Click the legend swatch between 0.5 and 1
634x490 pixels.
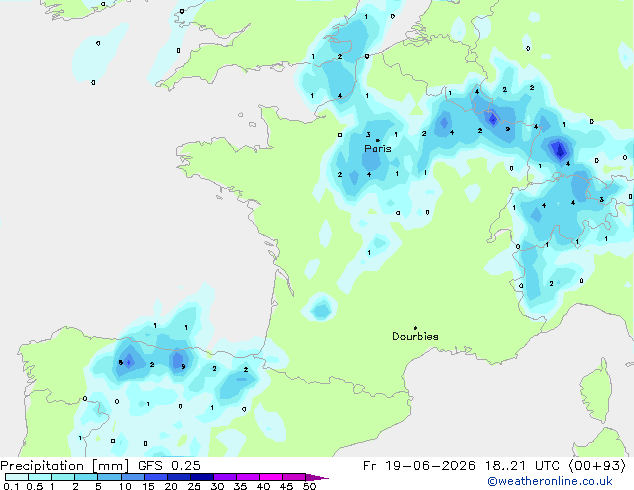(40, 477)
